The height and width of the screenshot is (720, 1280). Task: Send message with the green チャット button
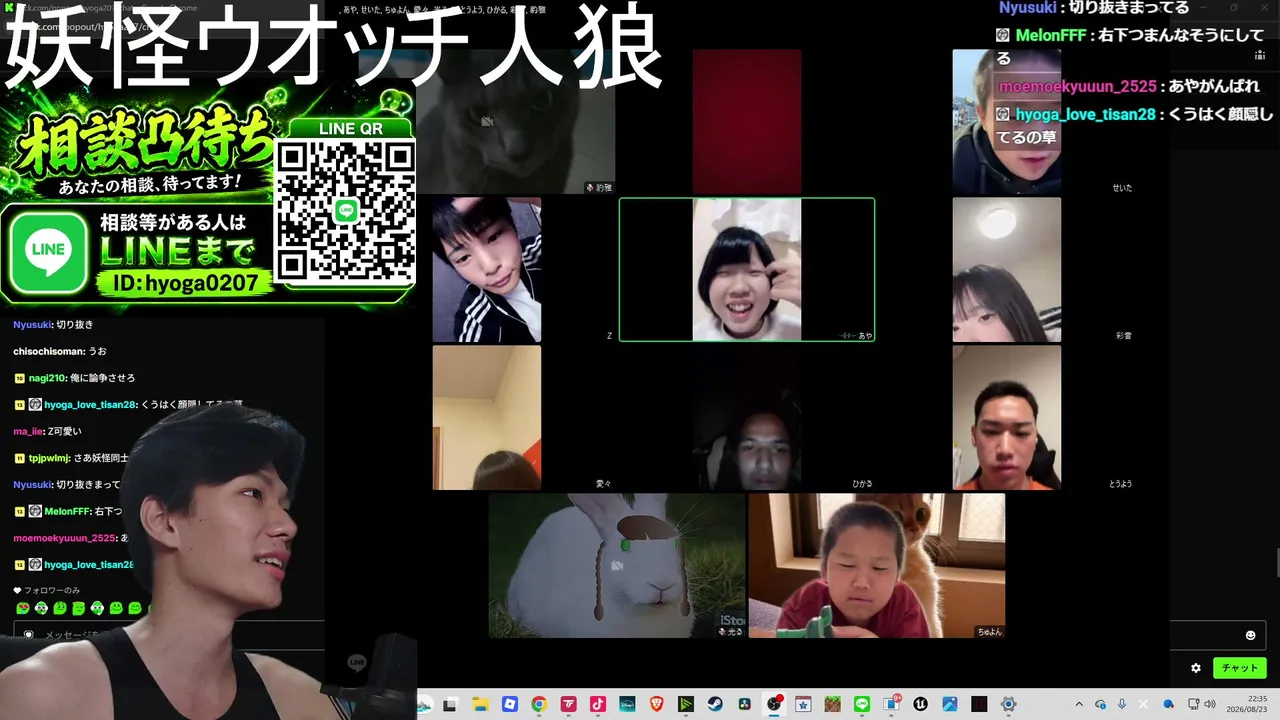point(1240,668)
